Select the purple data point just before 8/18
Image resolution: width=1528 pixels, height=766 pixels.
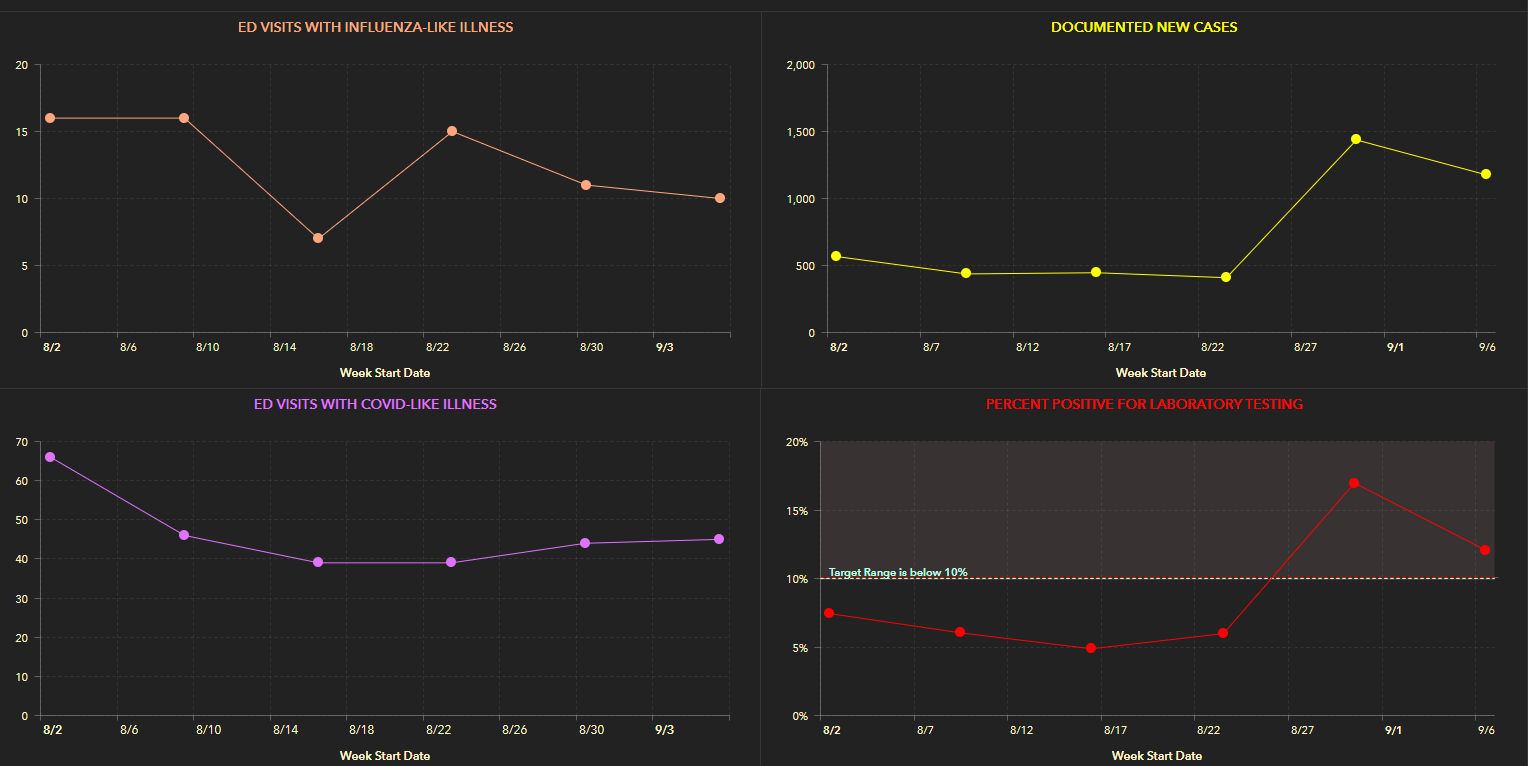pyautogui.click(x=318, y=562)
